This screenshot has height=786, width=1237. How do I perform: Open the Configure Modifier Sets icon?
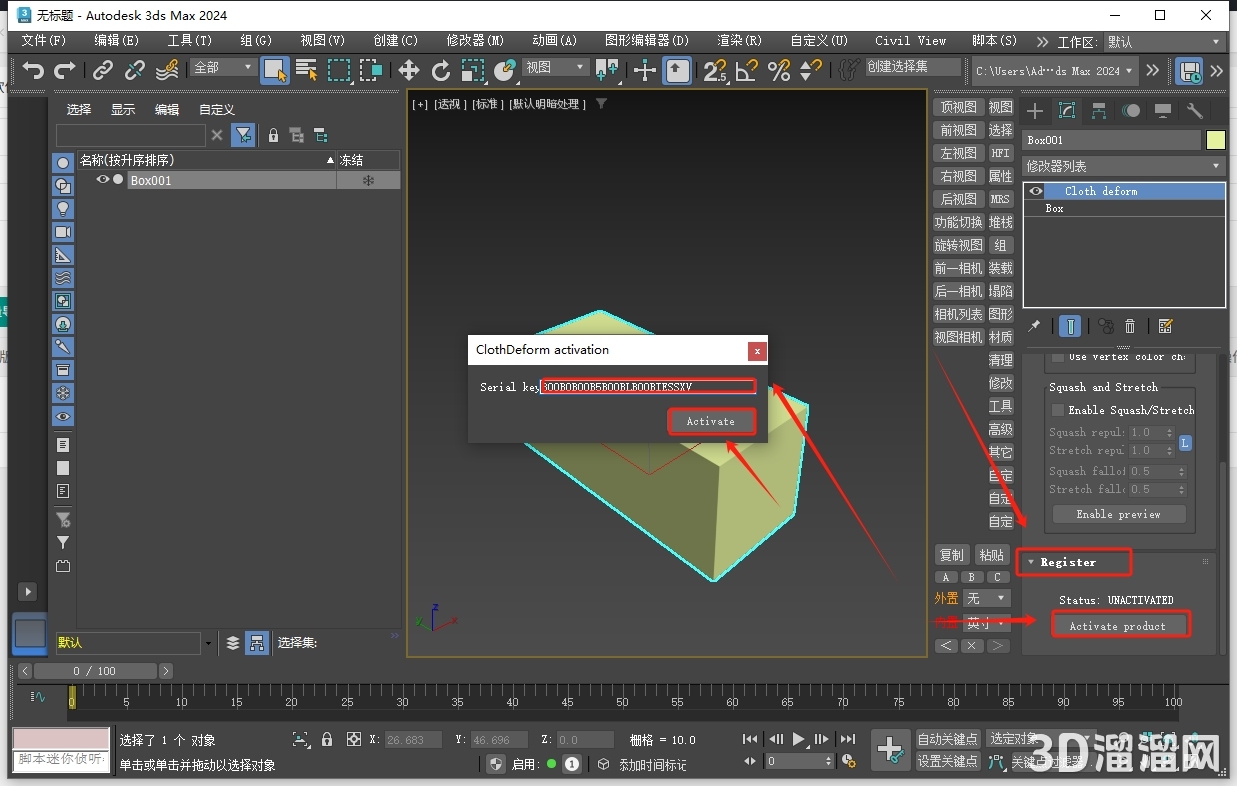1165,326
